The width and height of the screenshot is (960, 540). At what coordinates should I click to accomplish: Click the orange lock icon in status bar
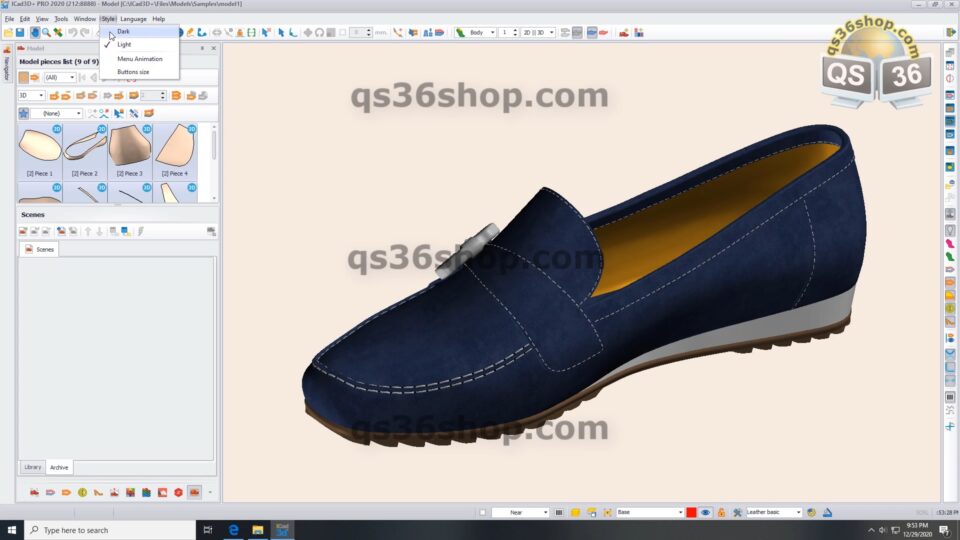[721, 512]
